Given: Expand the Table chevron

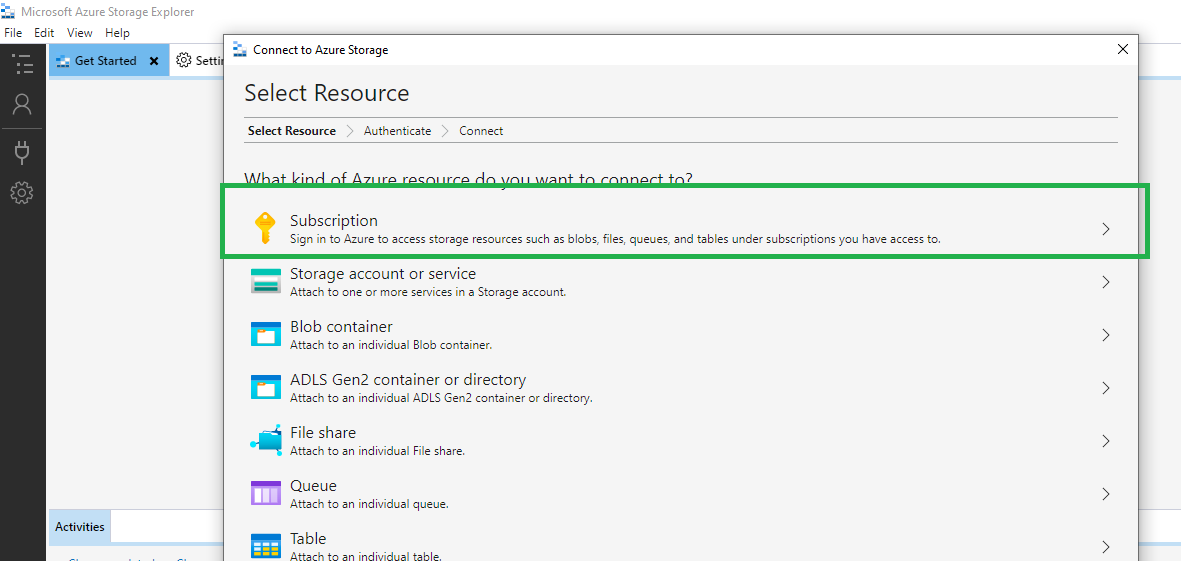Looking at the screenshot, I should [1106, 547].
